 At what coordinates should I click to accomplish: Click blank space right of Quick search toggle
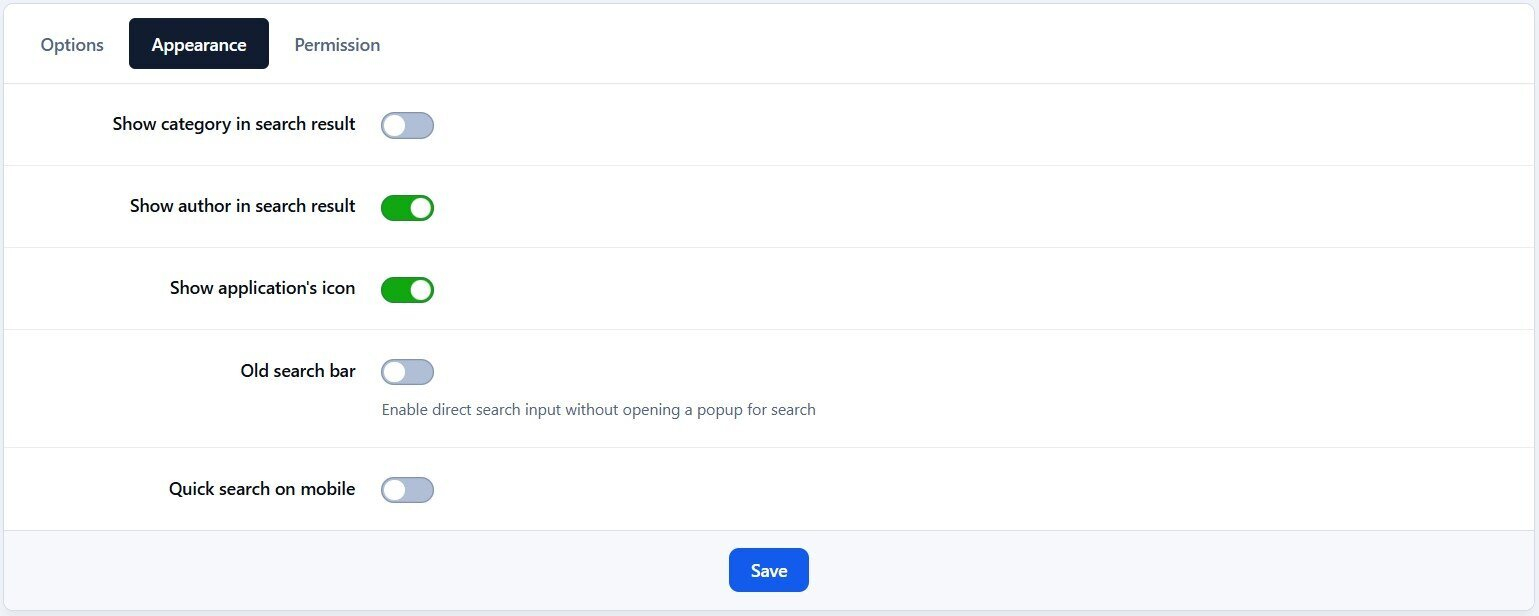point(900,490)
